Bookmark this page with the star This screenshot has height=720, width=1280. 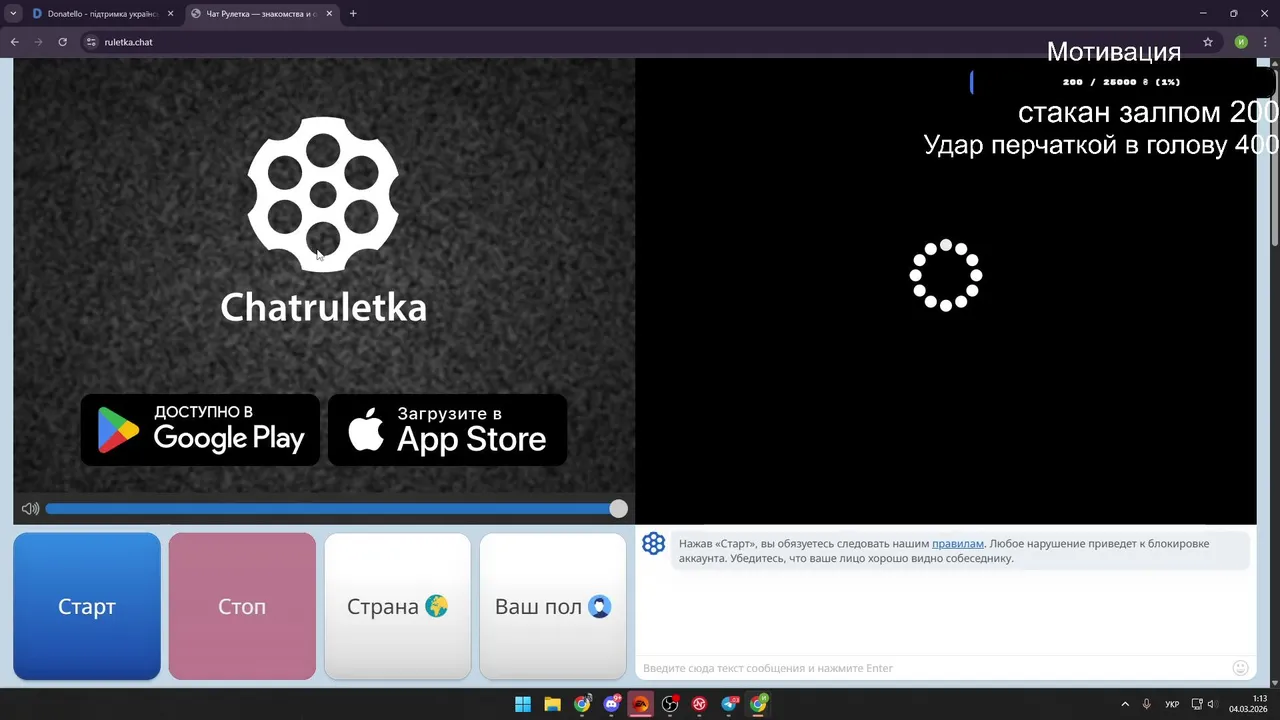tap(1208, 42)
